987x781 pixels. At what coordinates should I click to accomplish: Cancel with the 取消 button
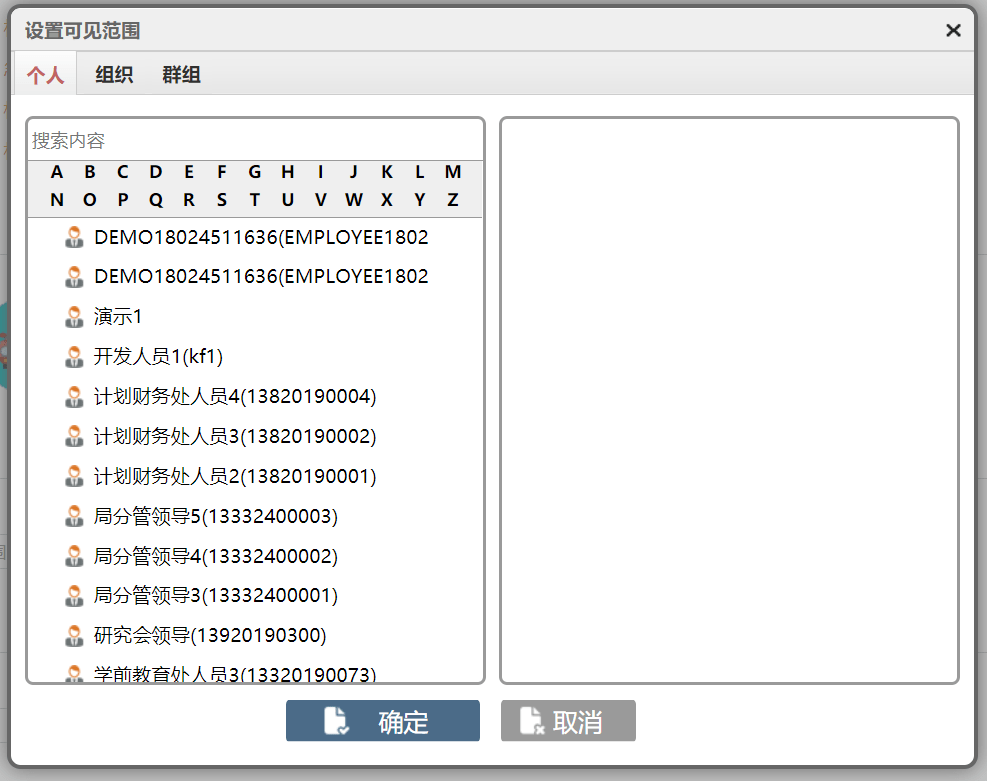click(x=568, y=721)
